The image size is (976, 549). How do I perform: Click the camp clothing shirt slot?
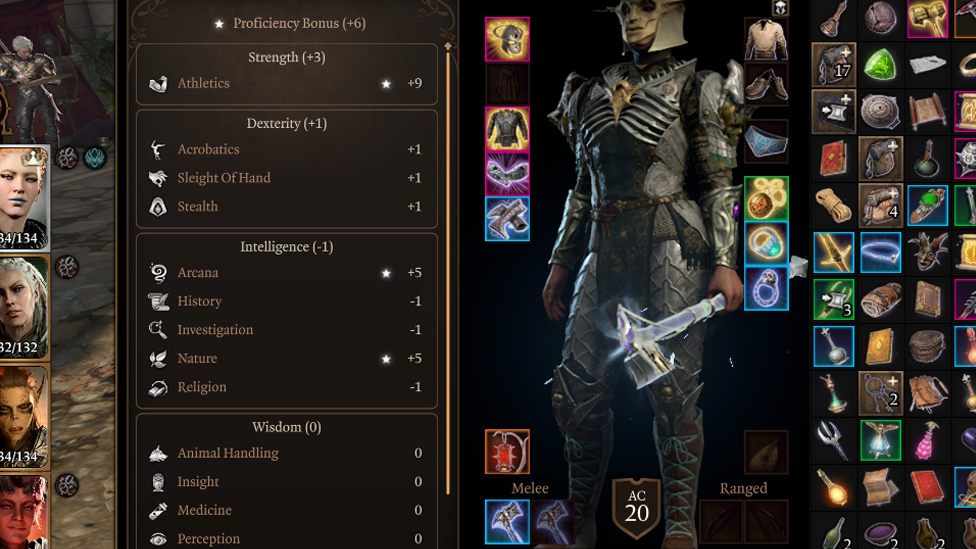[x=766, y=39]
